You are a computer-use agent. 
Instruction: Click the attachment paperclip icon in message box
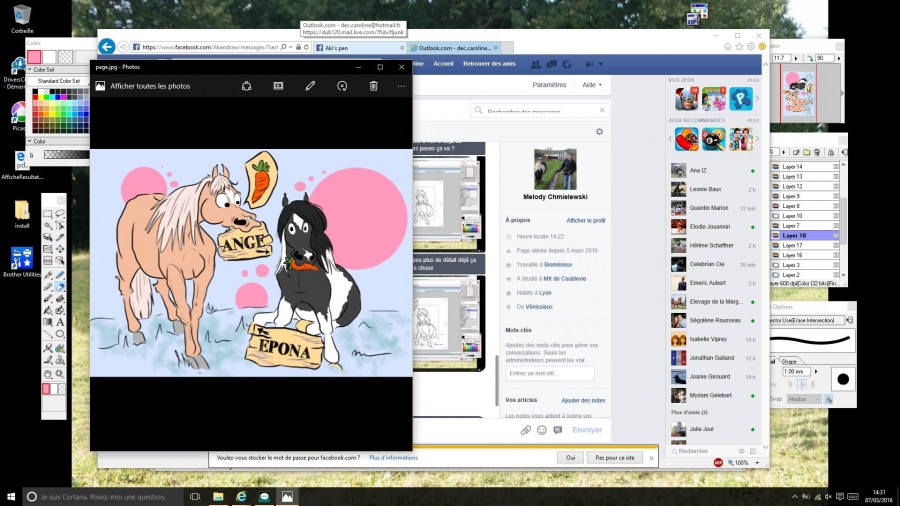[x=525, y=430]
